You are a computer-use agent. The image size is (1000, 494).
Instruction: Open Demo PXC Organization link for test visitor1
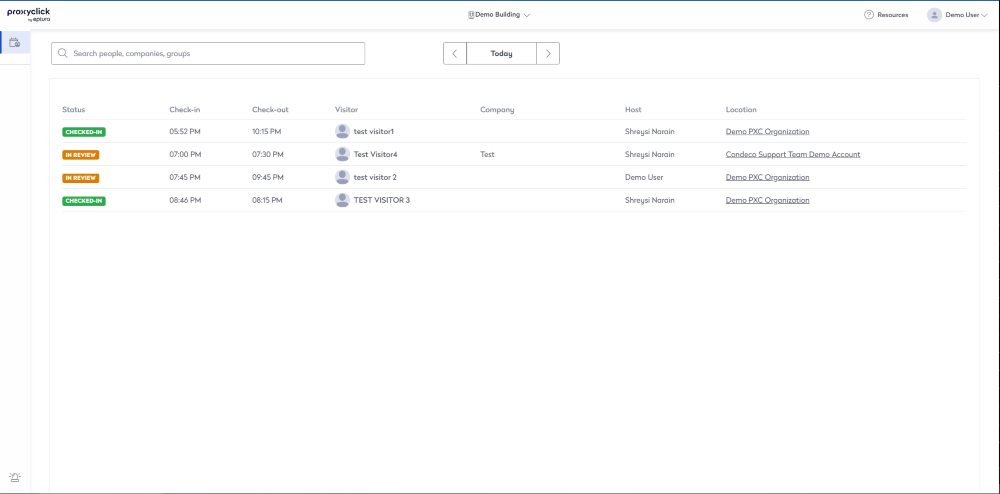(x=767, y=131)
